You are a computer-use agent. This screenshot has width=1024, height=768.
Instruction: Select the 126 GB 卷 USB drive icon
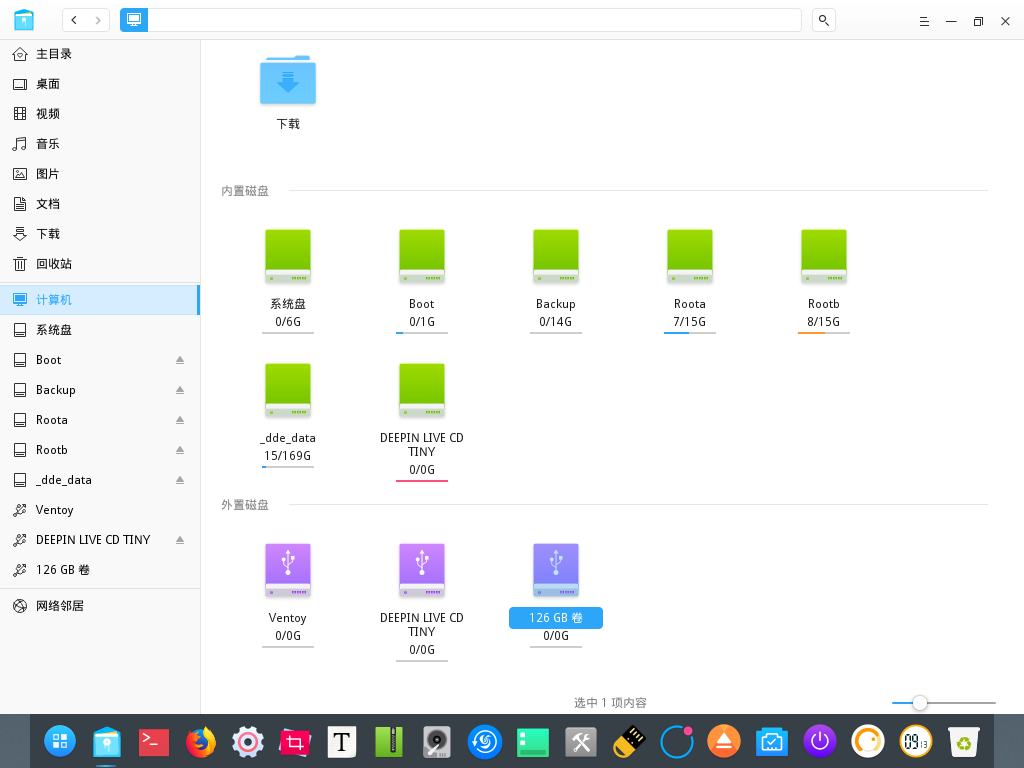pos(556,570)
